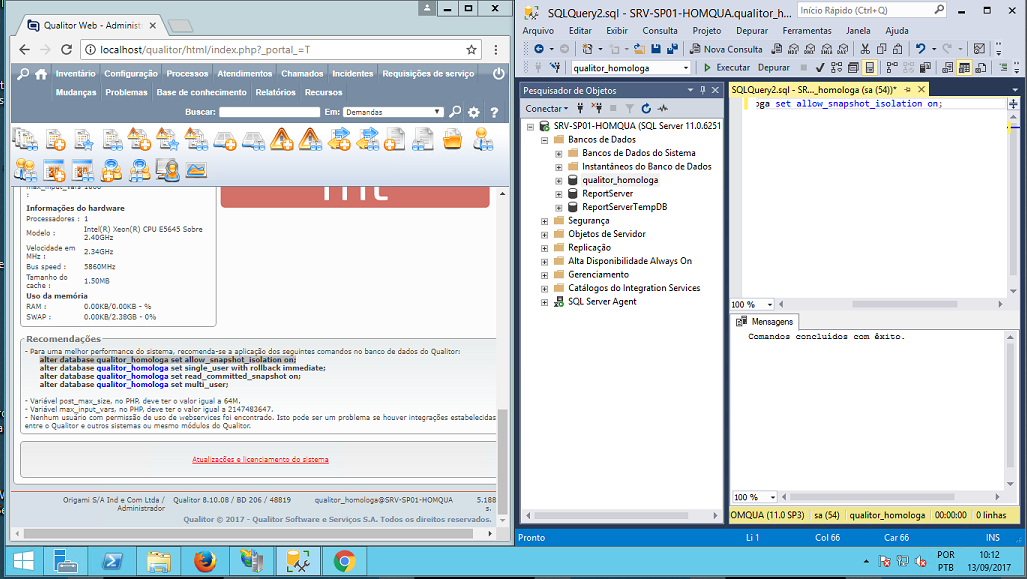Click the Chrome address bar URL
This screenshot has height=579, width=1027.
205,50
